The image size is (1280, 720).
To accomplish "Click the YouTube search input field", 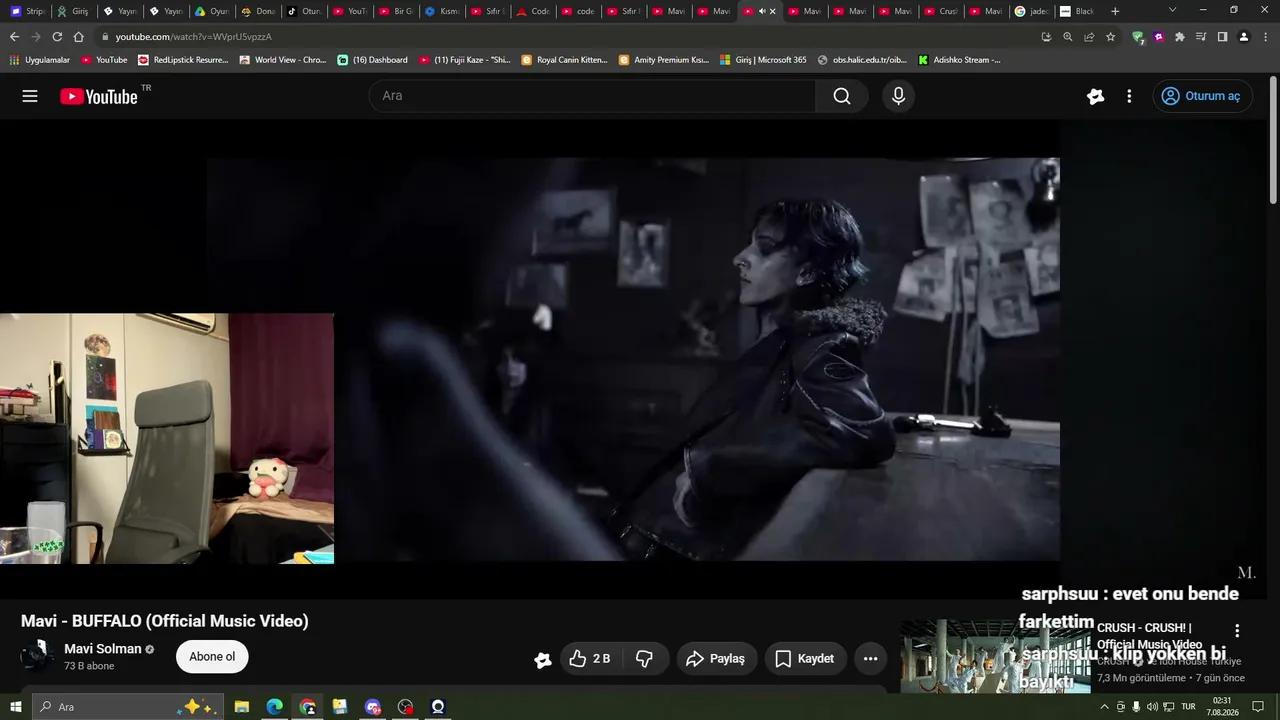I will (592, 96).
